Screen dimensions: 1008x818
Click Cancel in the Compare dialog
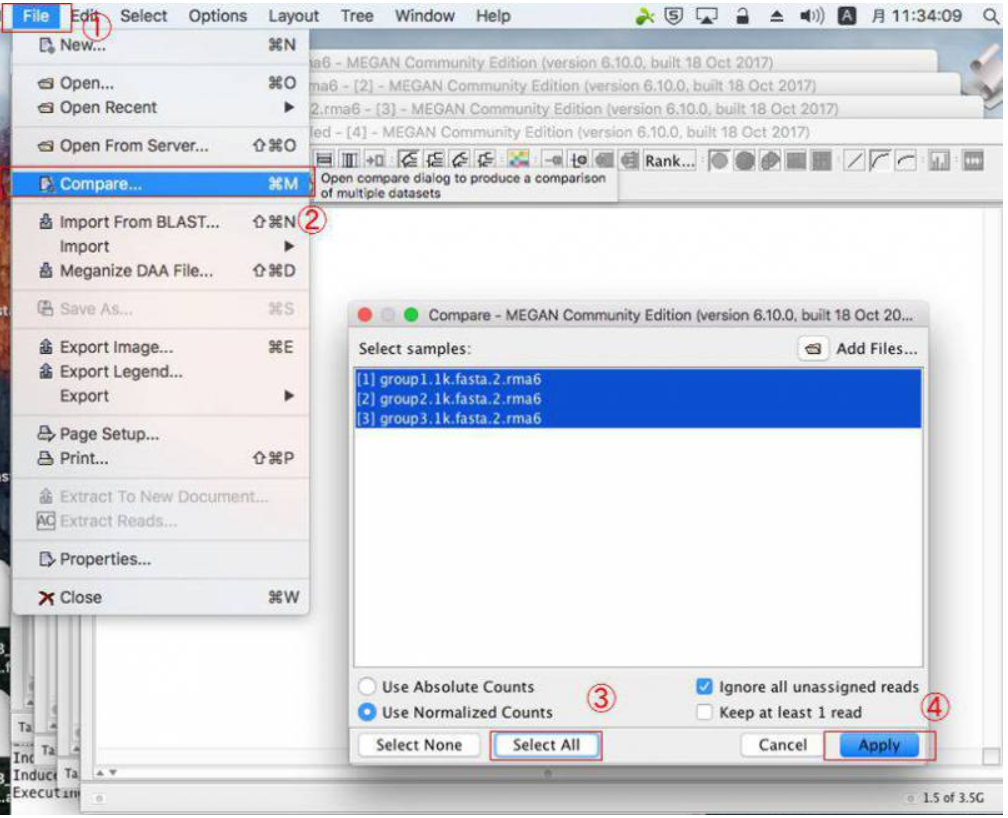coord(782,745)
